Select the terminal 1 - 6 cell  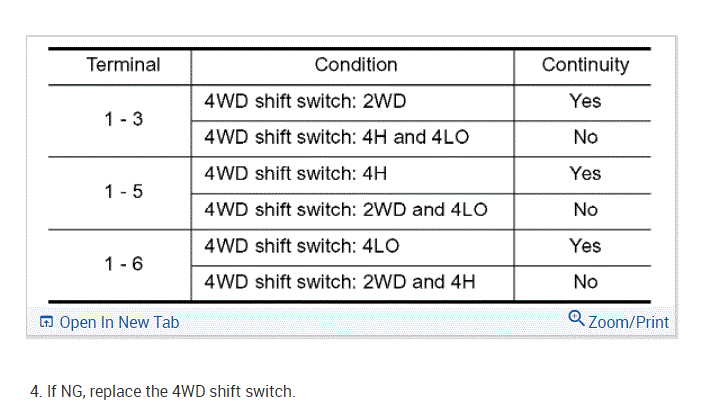[x=123, y=263]
